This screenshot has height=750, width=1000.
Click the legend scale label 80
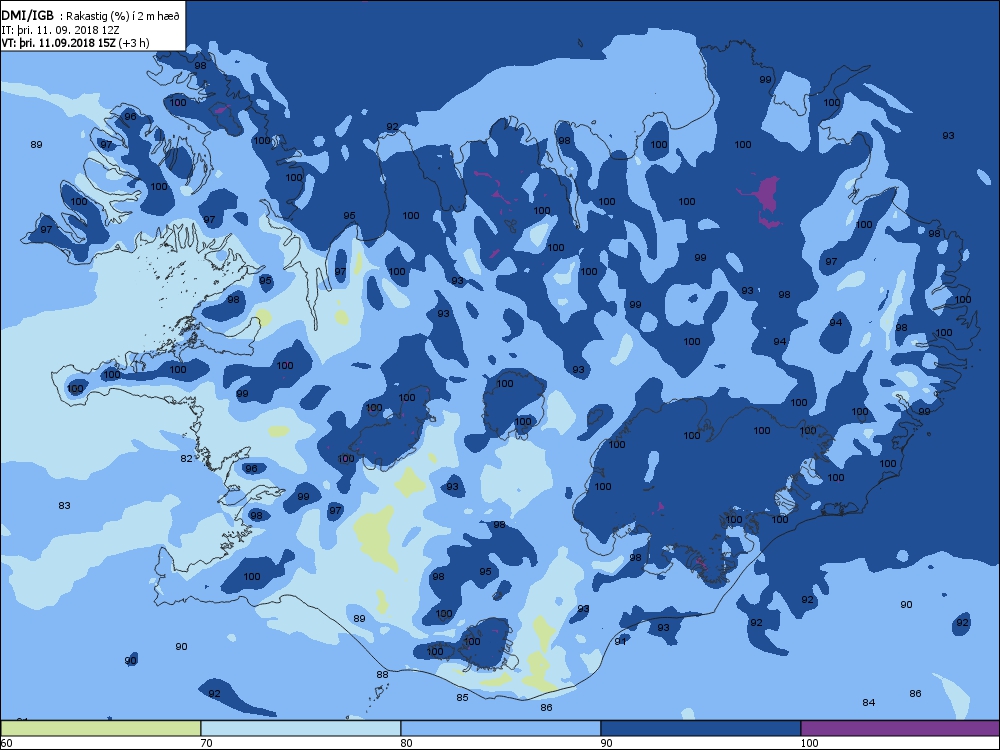(406, 743)
